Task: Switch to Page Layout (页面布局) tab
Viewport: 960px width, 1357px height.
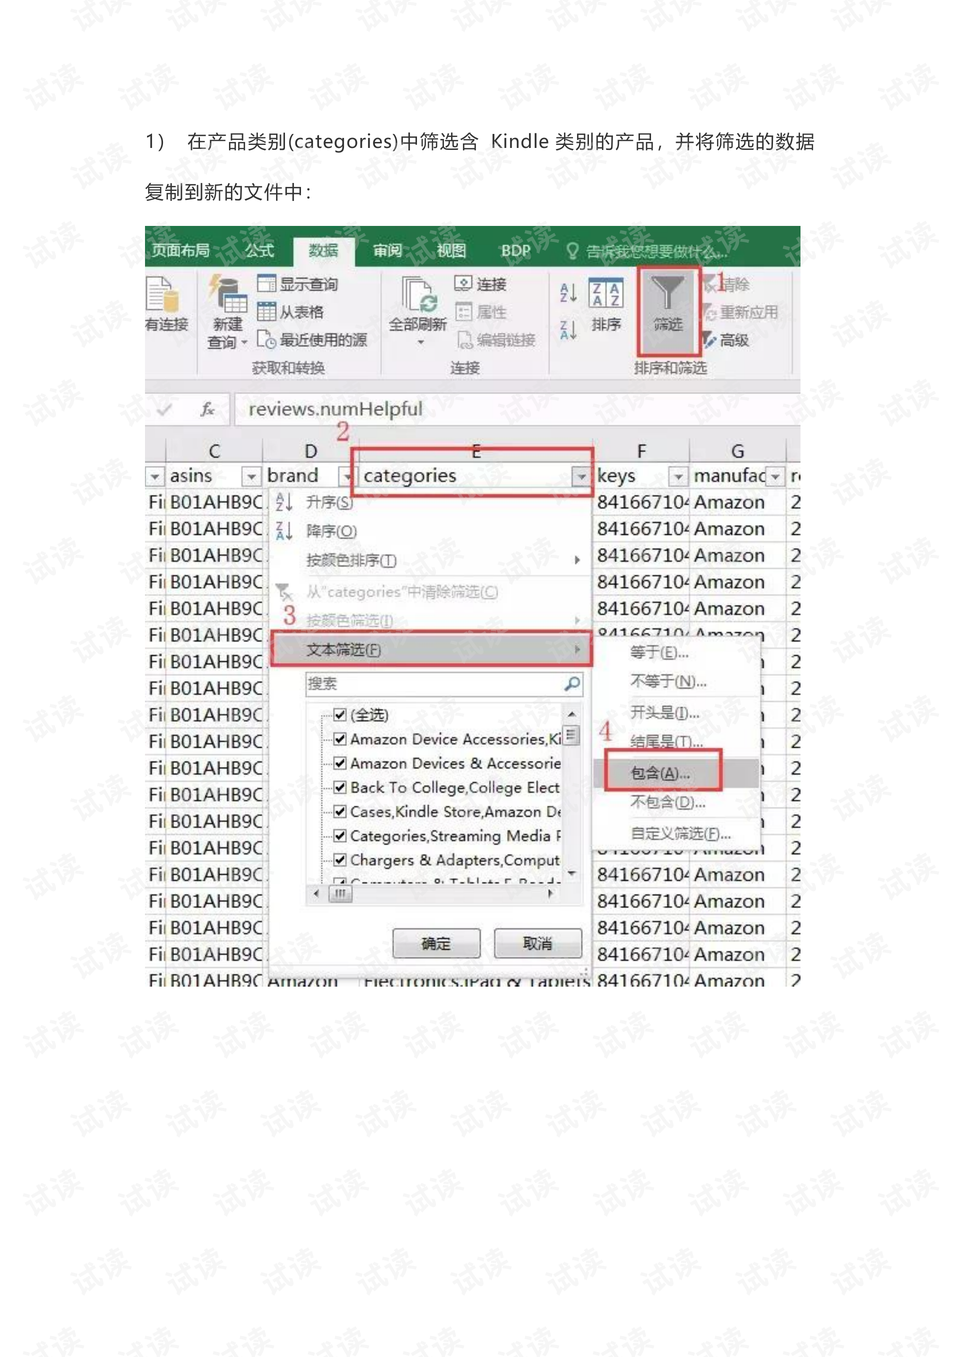Action: [x=181, y=251]
